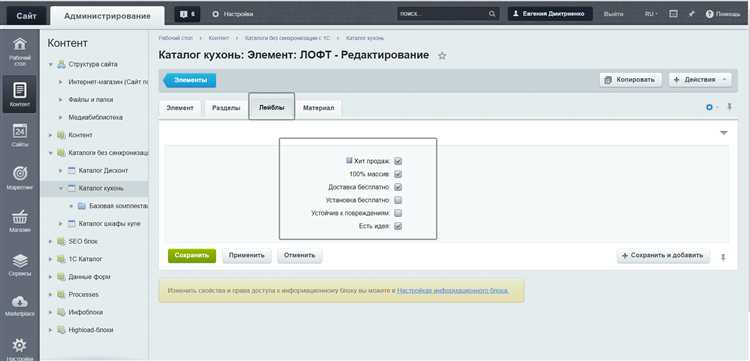The image size is (750, 361).
Task: Click Каталоги без синхронизации breadcrumb
Action: tap(286, 38)
